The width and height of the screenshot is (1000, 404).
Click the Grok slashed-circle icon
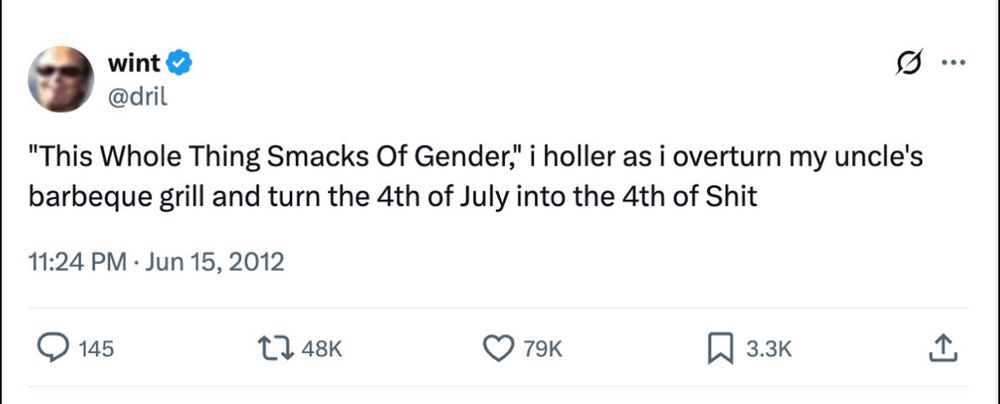point(910,65)
